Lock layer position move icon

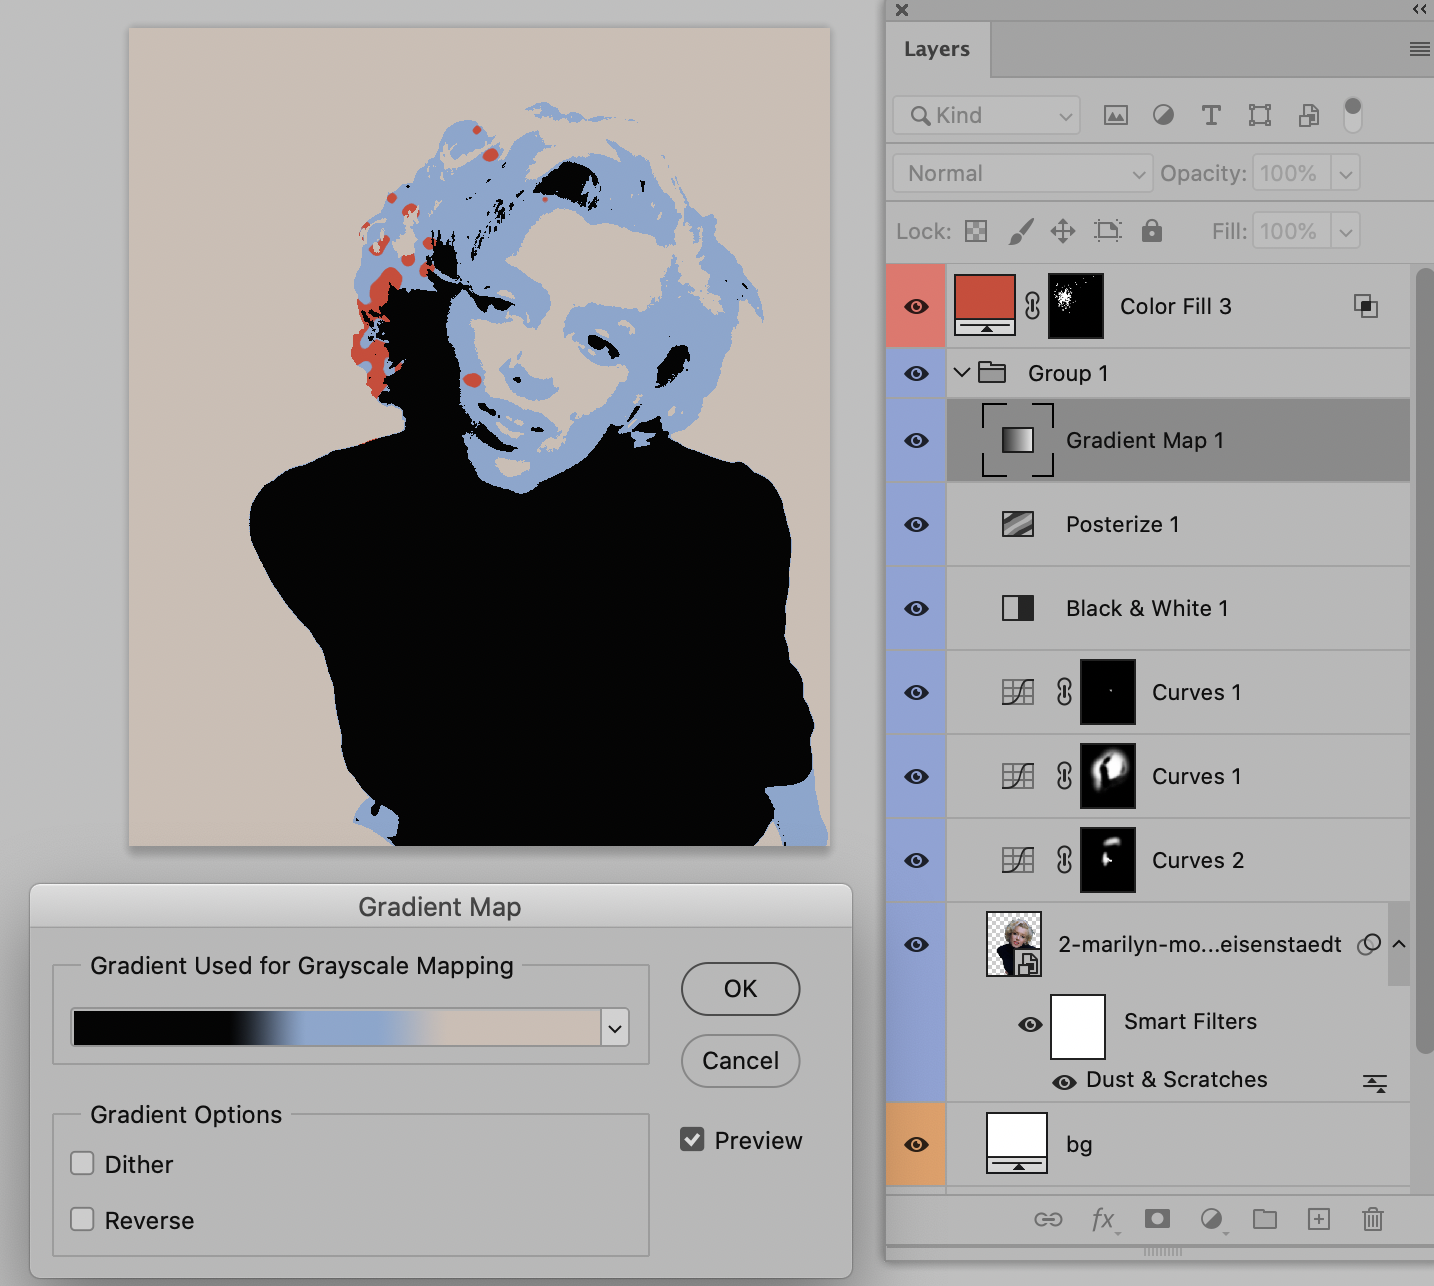[x=1063, y=231]
